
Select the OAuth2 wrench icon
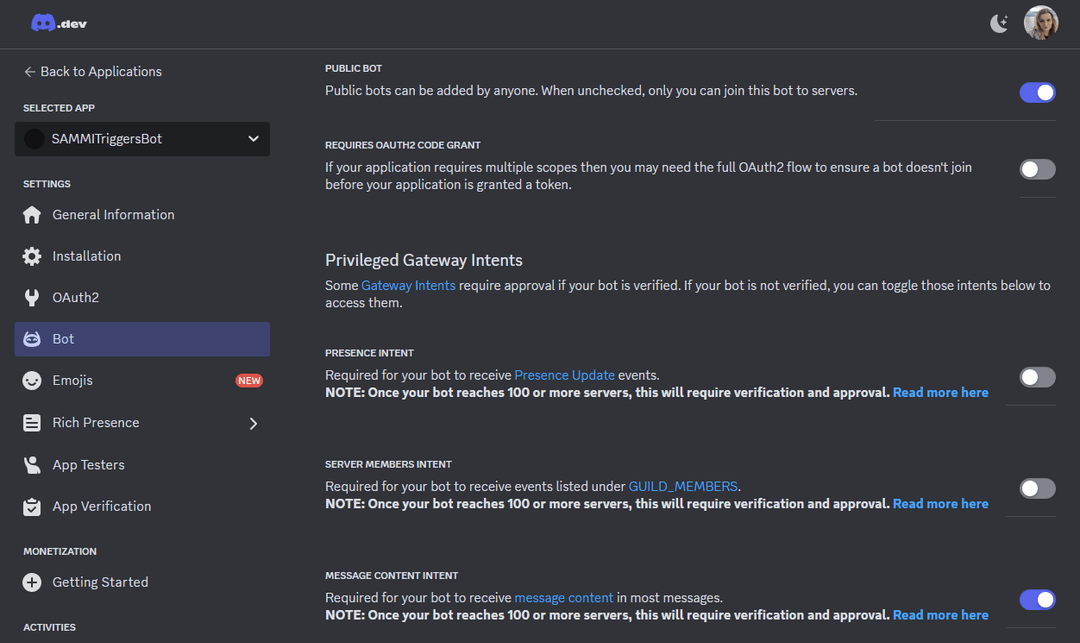32,297
